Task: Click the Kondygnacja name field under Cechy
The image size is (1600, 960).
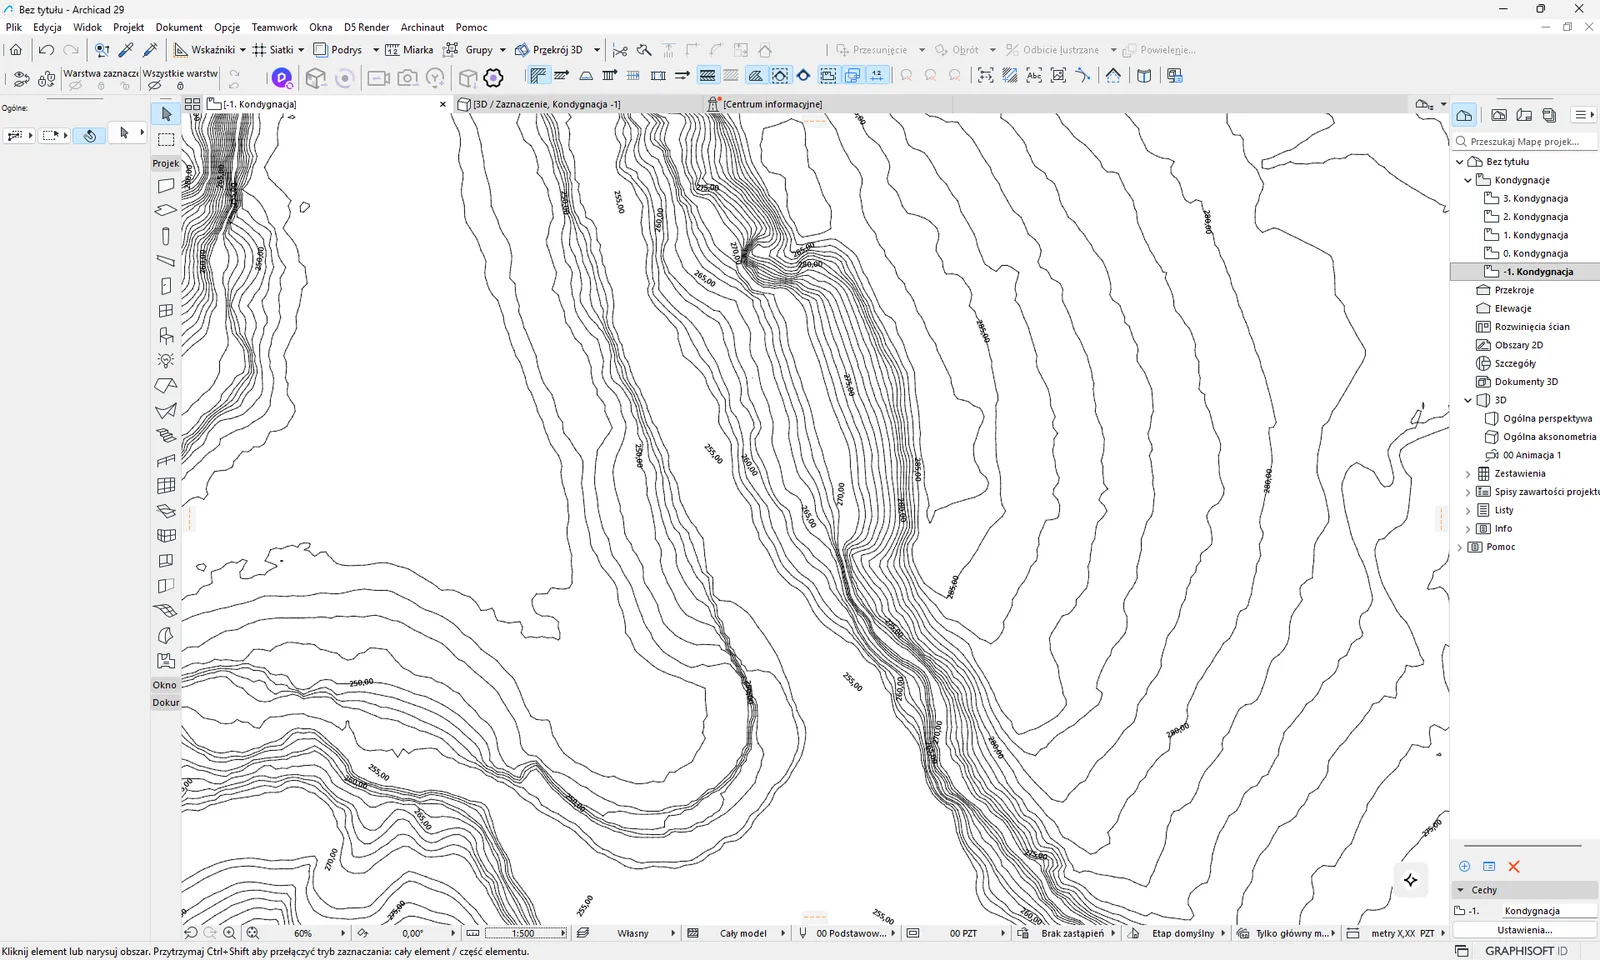Action: (x=1548, y=911)
